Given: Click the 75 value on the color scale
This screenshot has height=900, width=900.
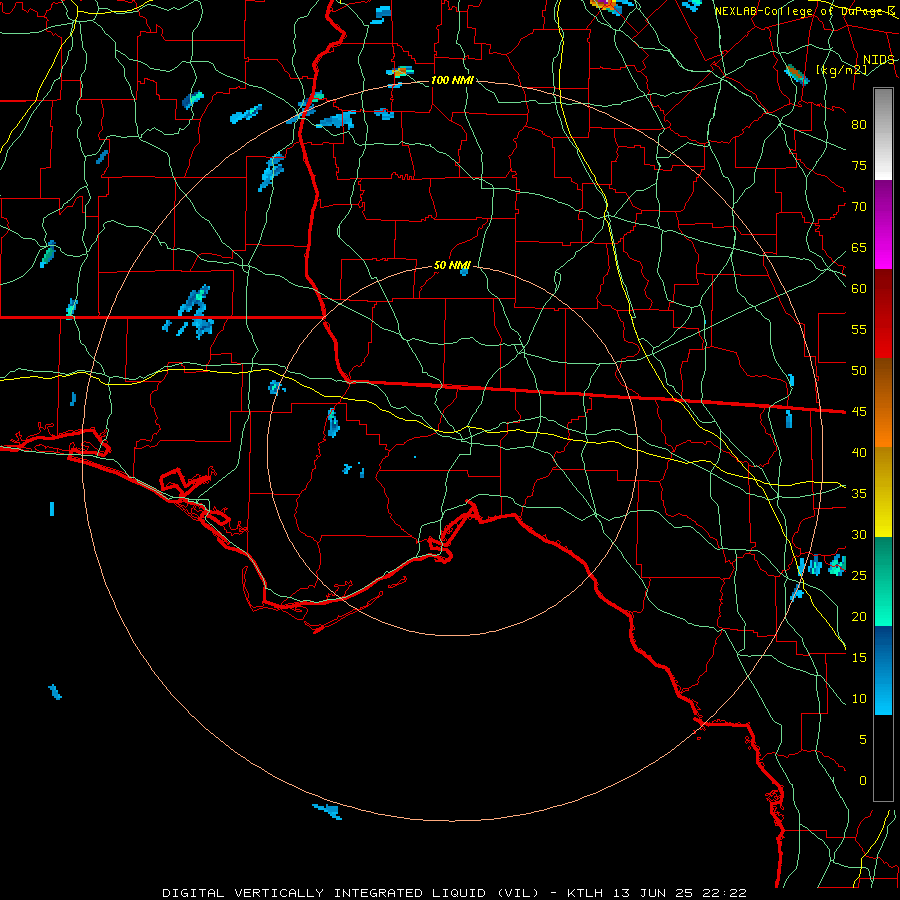Looking at the screenshot, I should click(859, 165).
